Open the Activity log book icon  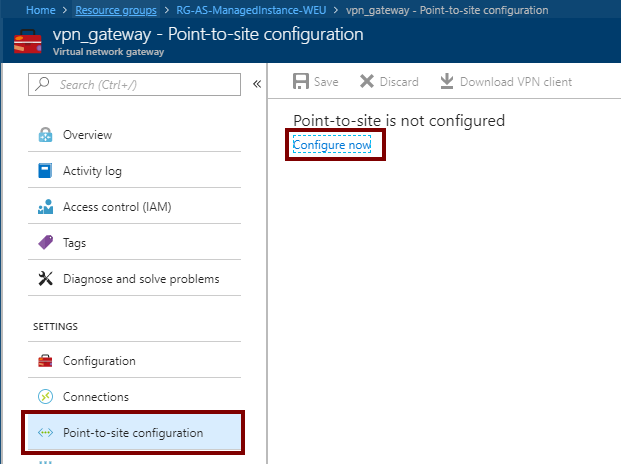coord(45,171)
